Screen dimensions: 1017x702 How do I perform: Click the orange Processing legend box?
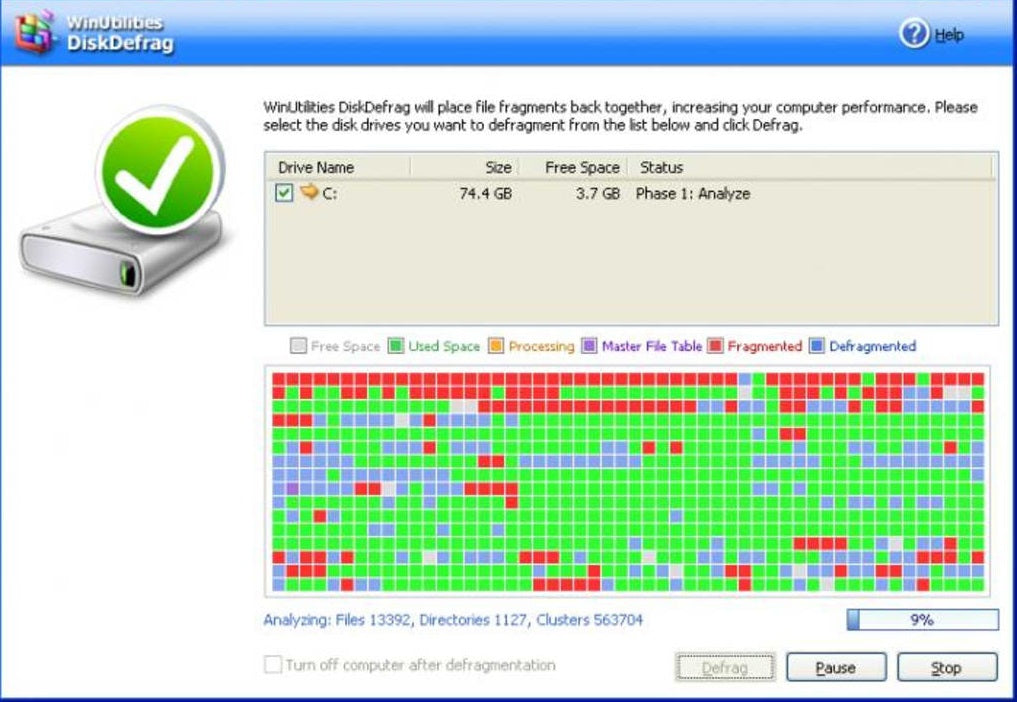(496, 346)
